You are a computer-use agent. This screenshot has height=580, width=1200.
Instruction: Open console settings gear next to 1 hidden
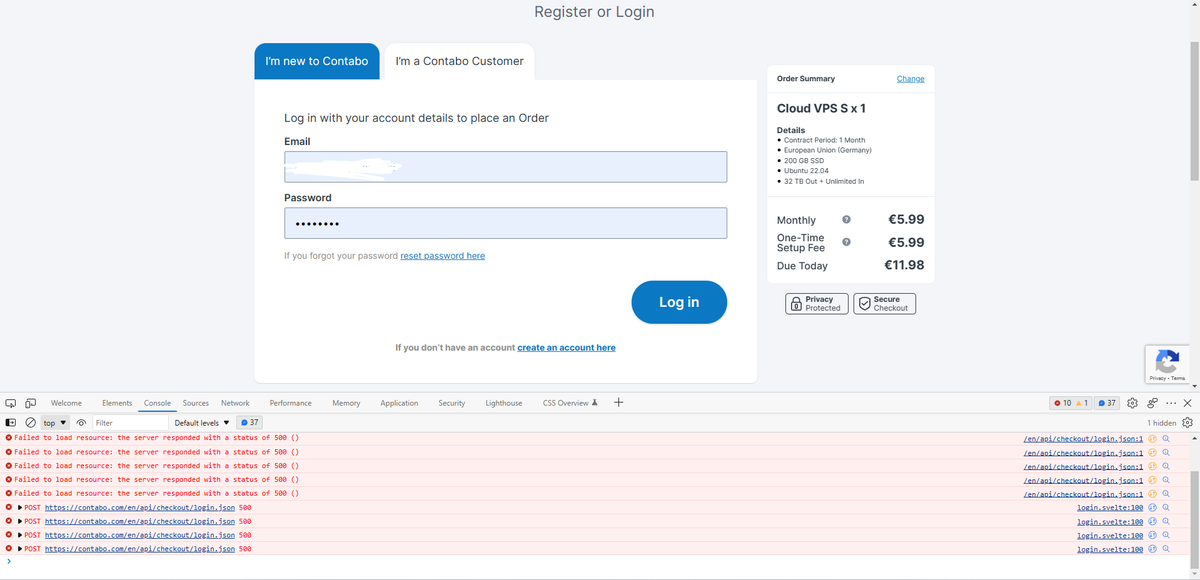click(x=1187, y=423)
